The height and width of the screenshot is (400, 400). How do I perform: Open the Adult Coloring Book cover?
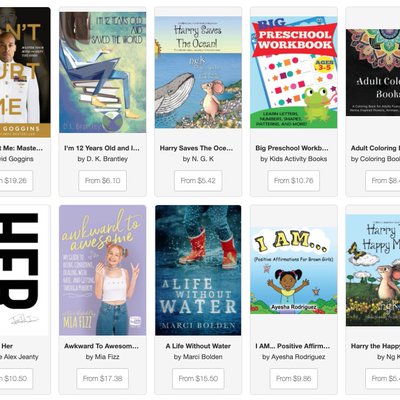click(x=373, y=72)
